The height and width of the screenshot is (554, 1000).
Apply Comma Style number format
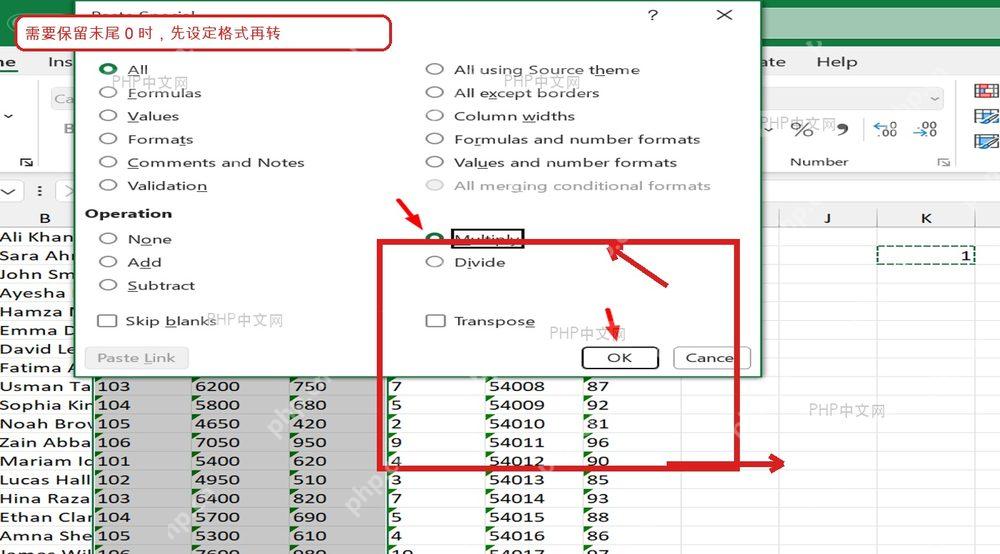click(842, 129)
